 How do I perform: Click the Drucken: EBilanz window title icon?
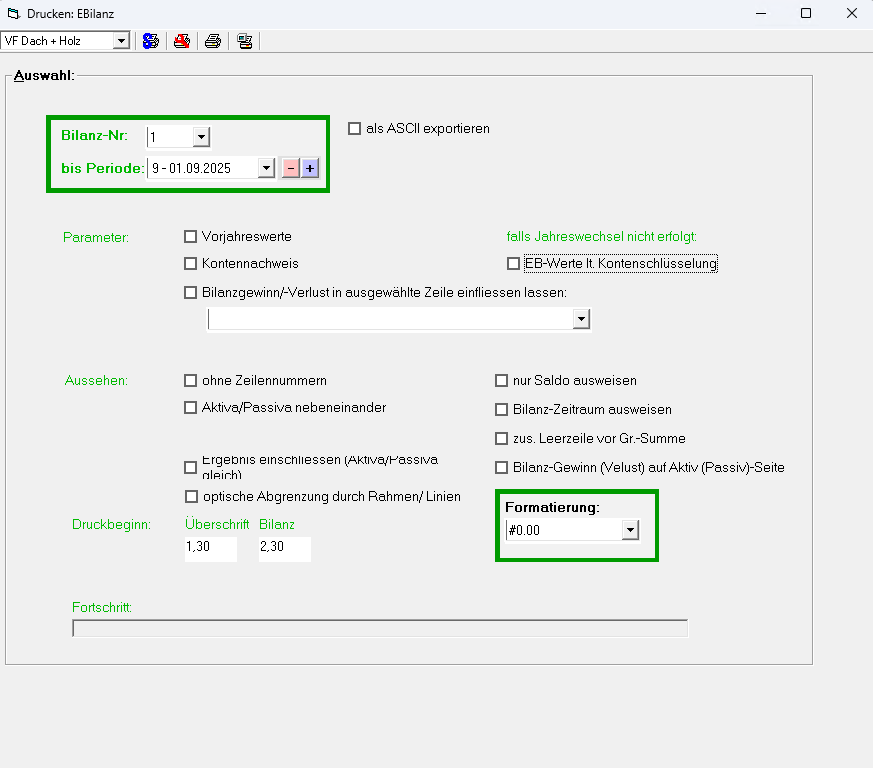[13, 13]
